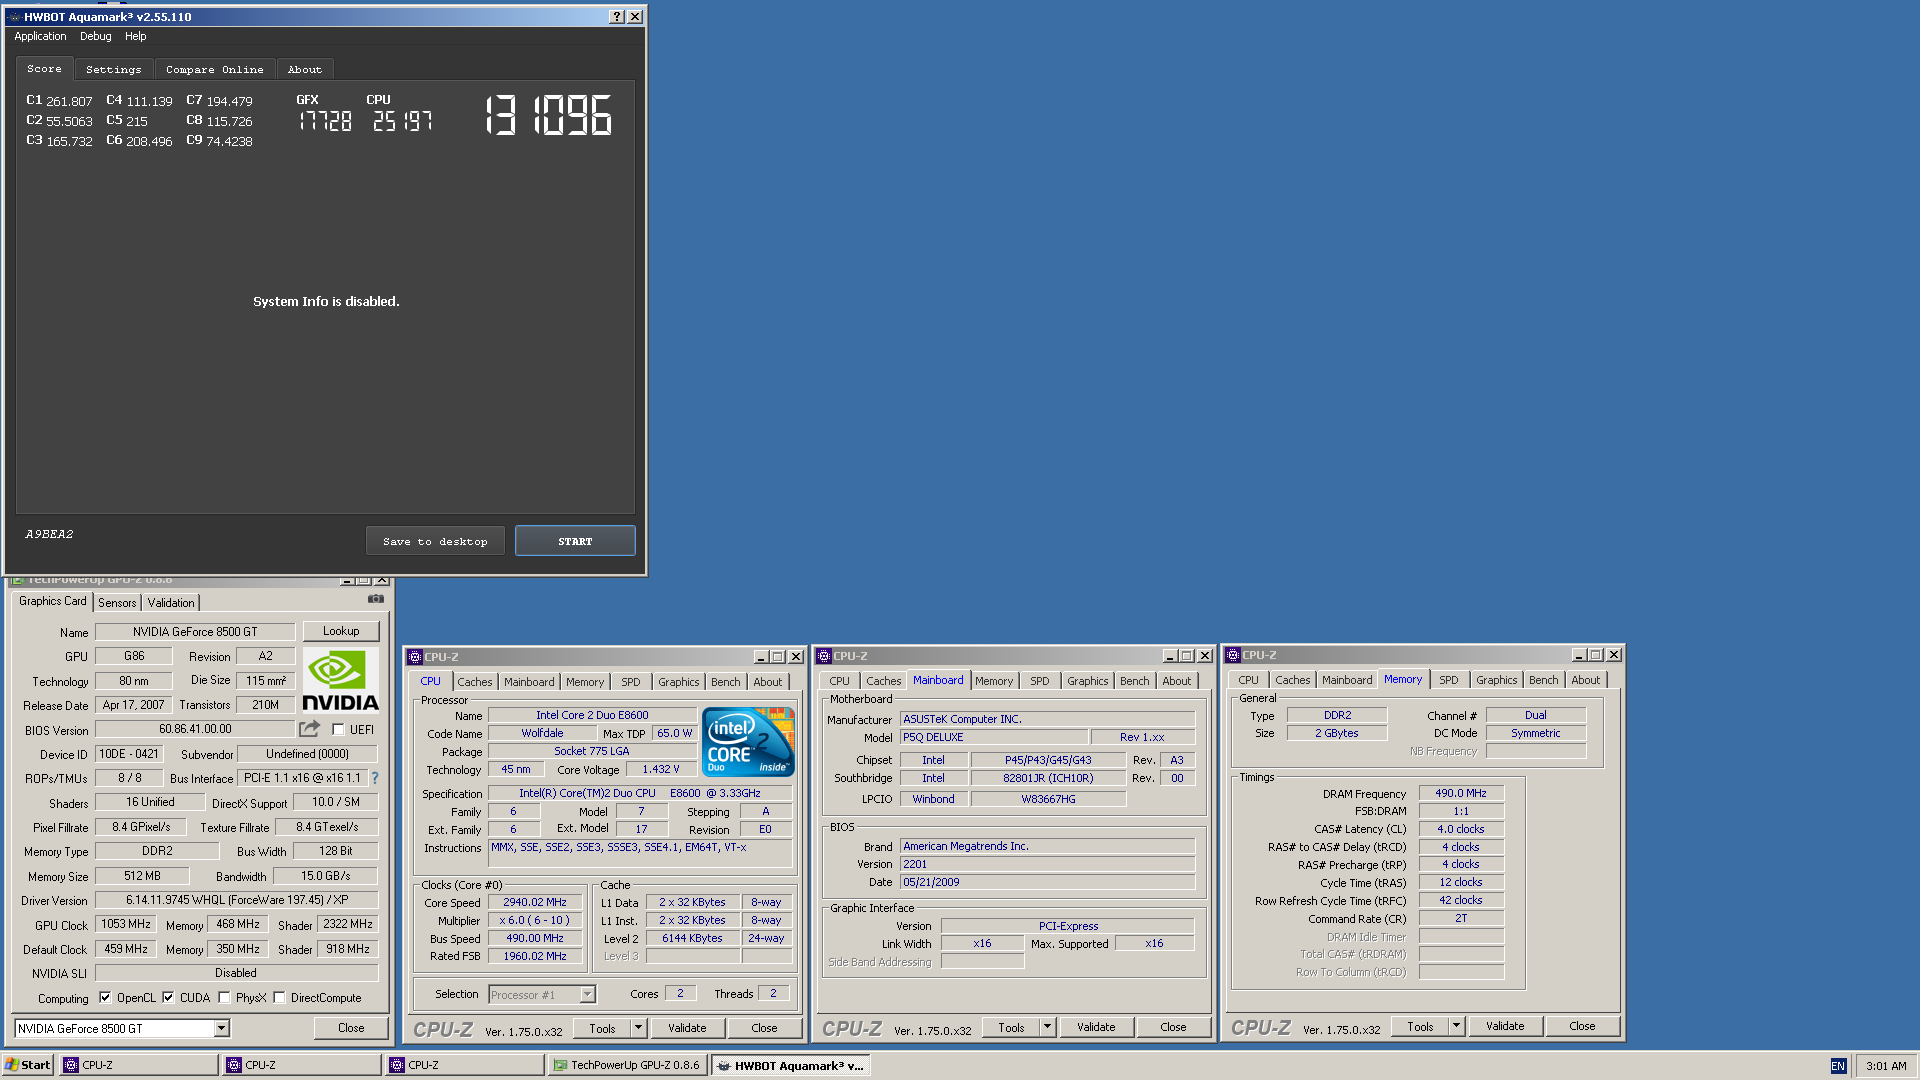Click the CPU-Z title icon in Mainboard window
Viewport: 1920px width, 1080px height.
click(824, 656)
